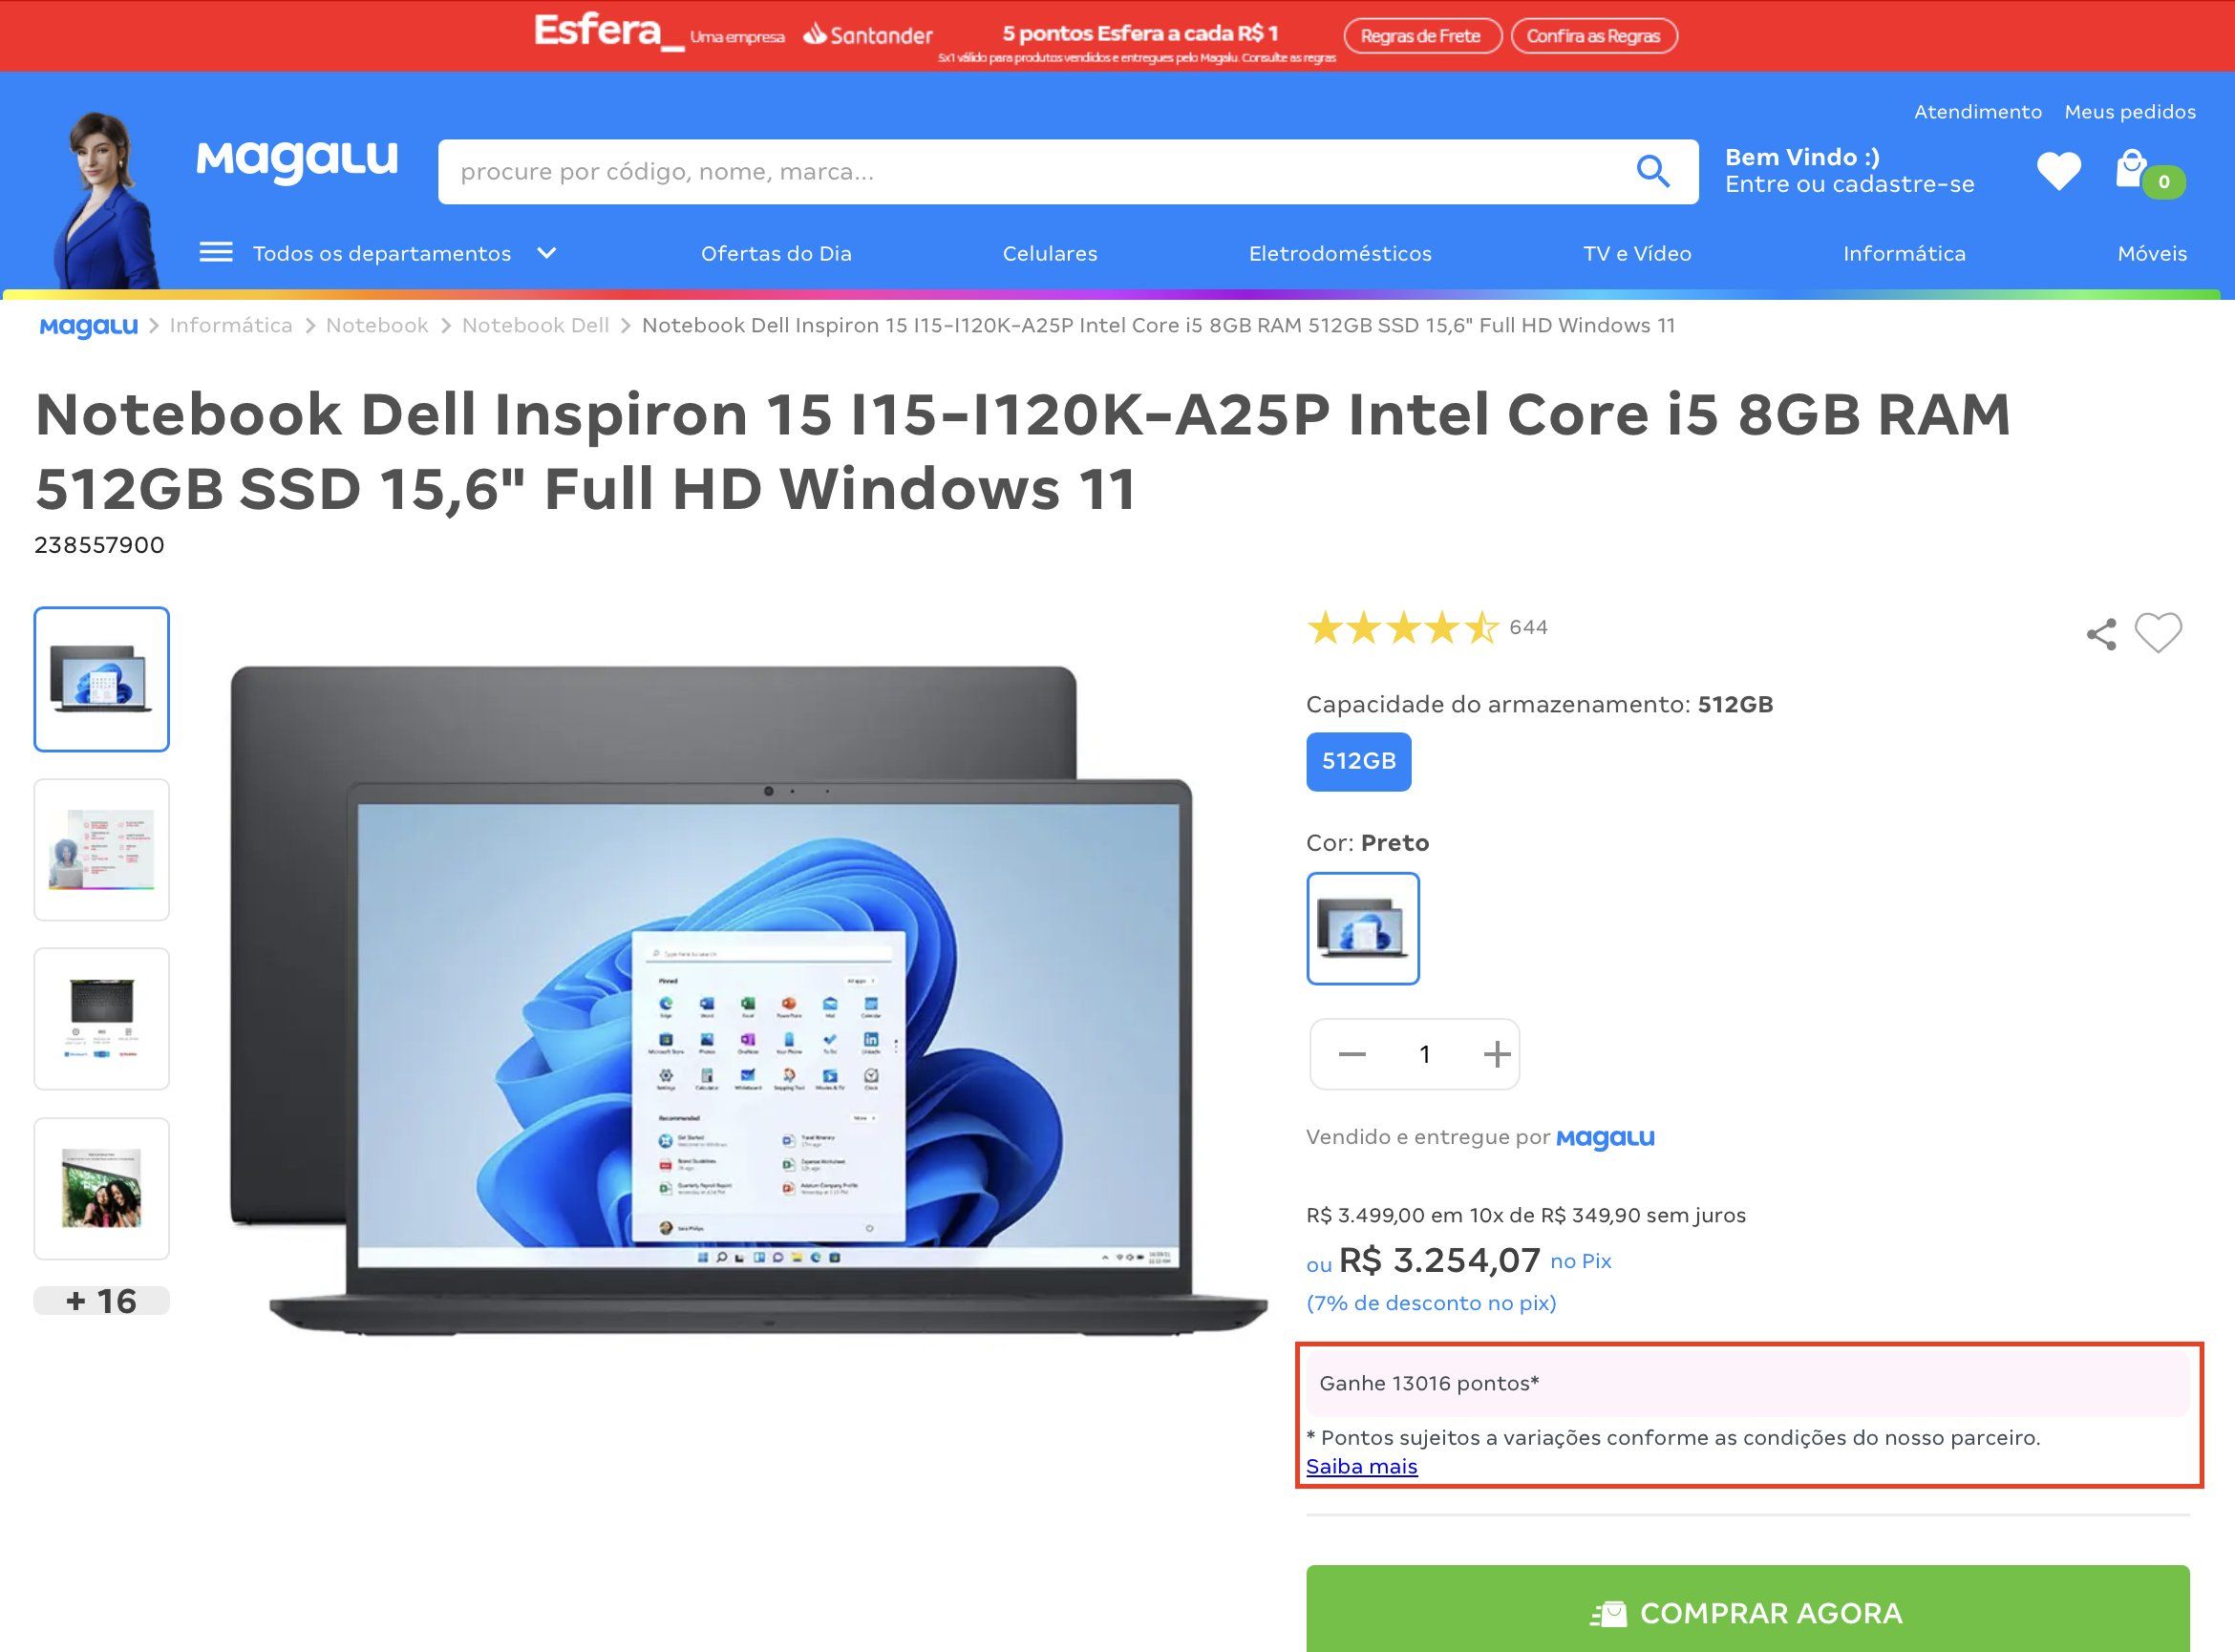Open the Saiba mais link

(x=1361, y=1466)
